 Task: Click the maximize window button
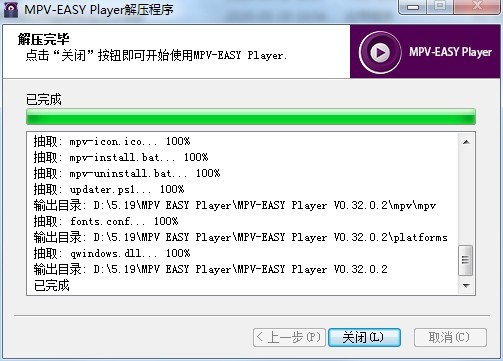[x=440, y=7]
